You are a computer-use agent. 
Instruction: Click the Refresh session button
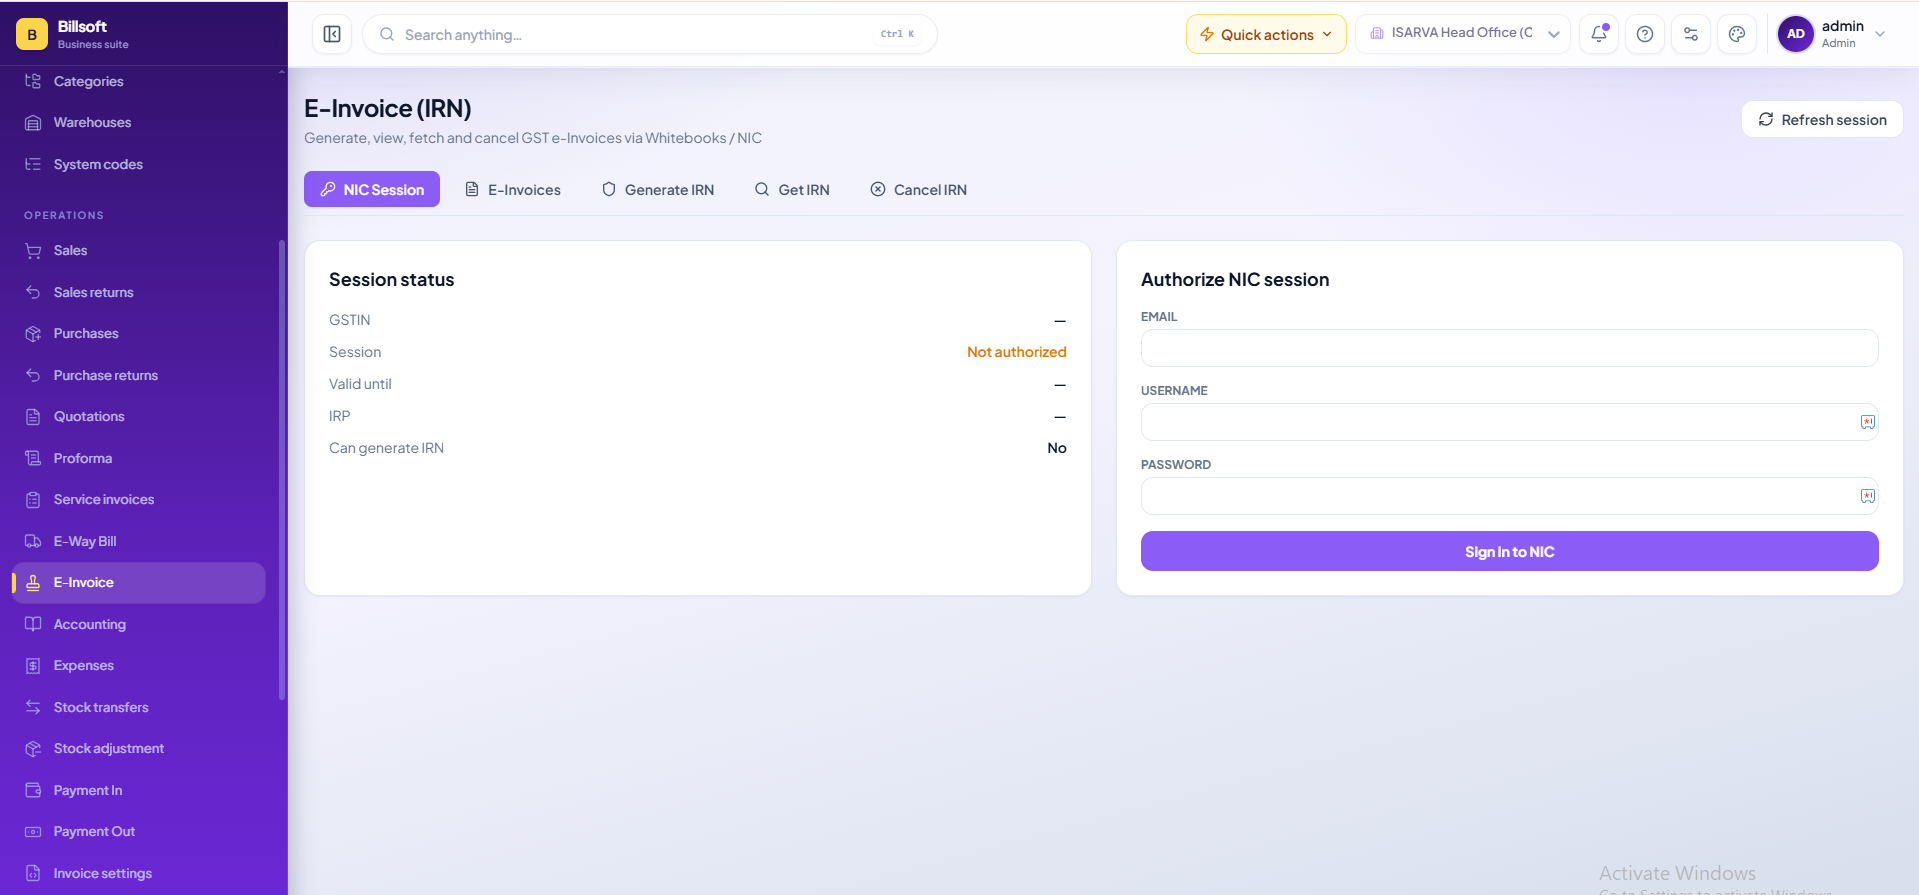pyautogui.click(x=1822, y=119)
